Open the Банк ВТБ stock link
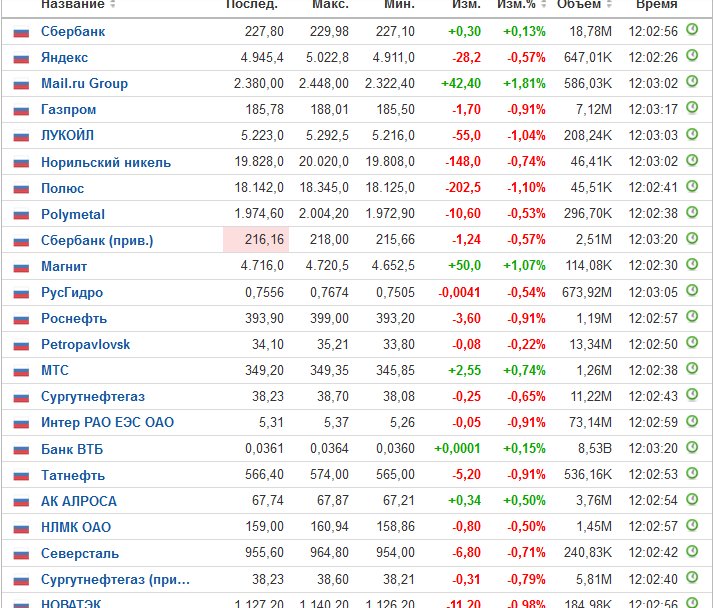714x608 pixels. coord(72,449)
